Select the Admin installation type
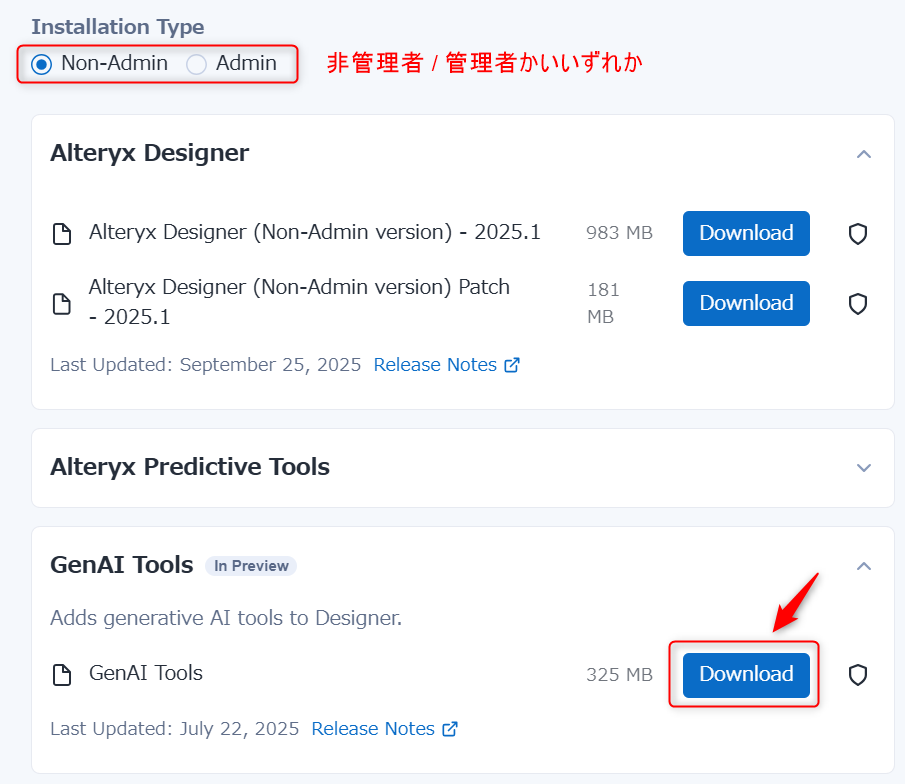Image resolution: width=905 pixels, height=784 pixels. click(x=197, y=64)
